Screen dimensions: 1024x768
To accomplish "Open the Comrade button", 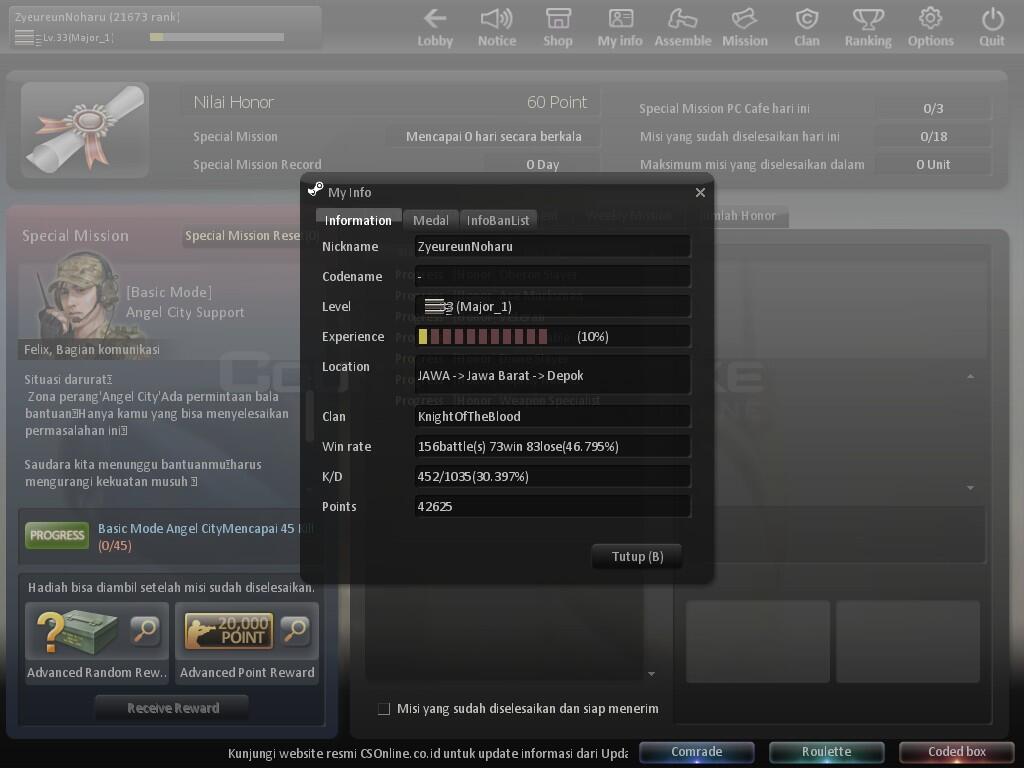I will coord(697,752).
